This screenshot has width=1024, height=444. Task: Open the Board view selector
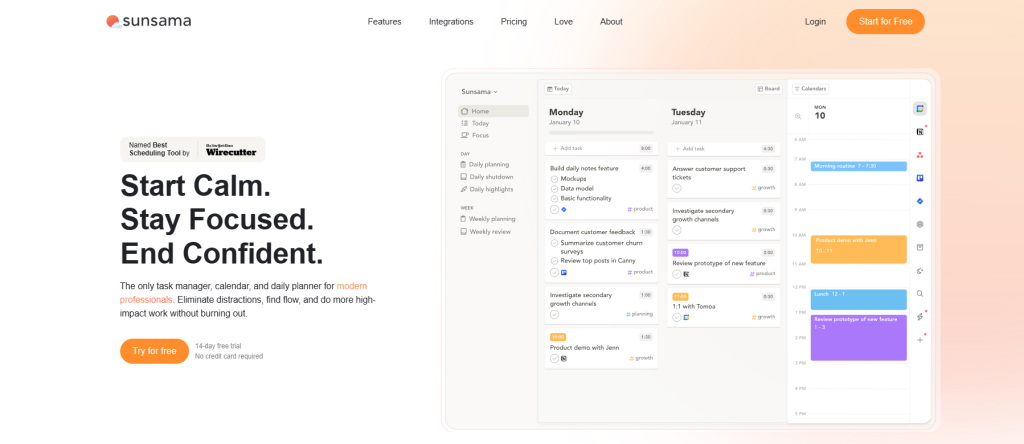[x=768, y=88]
